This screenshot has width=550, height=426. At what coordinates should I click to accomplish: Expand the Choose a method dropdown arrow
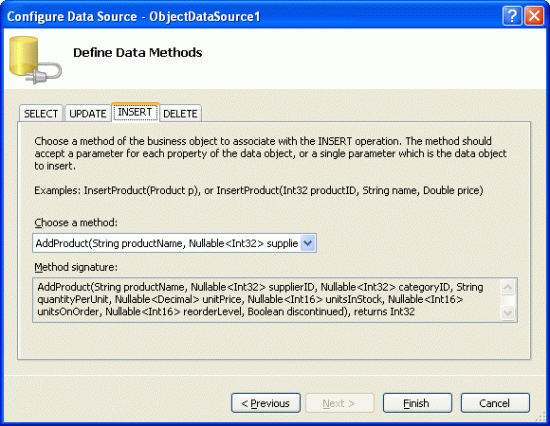point(308,243)
